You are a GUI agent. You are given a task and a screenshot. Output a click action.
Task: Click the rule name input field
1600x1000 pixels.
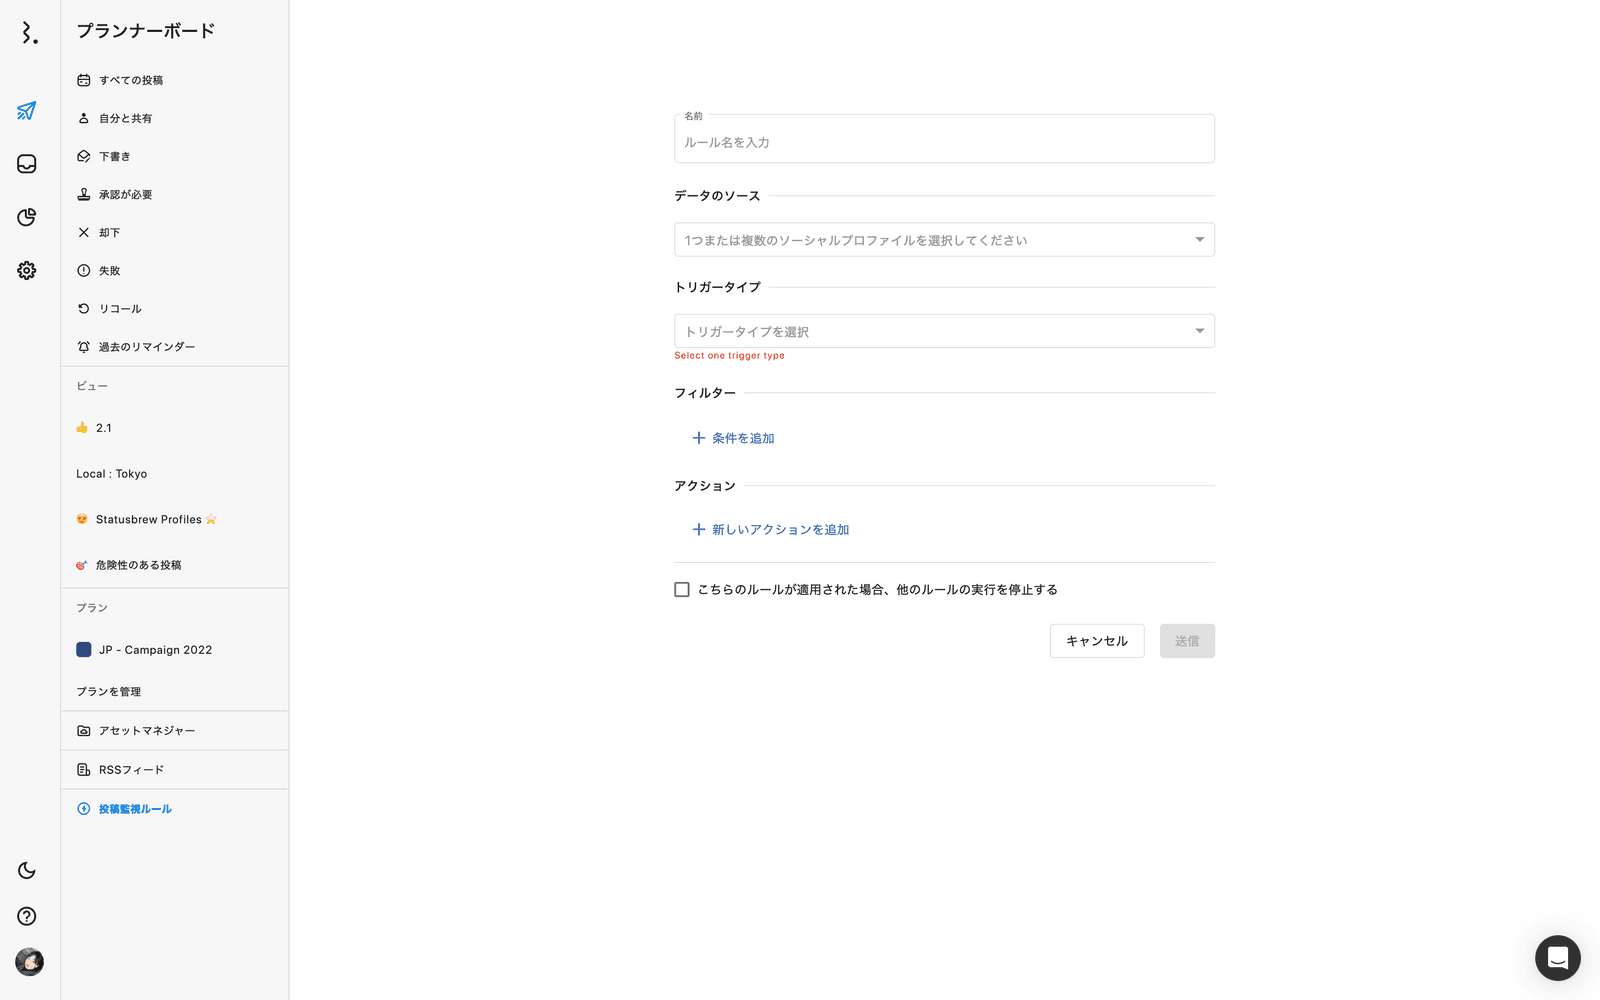click(x=944, y=142)
